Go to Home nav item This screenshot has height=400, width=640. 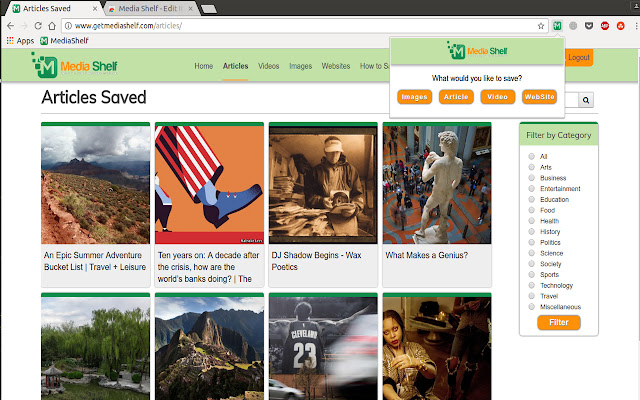click(x=204, y=66)
